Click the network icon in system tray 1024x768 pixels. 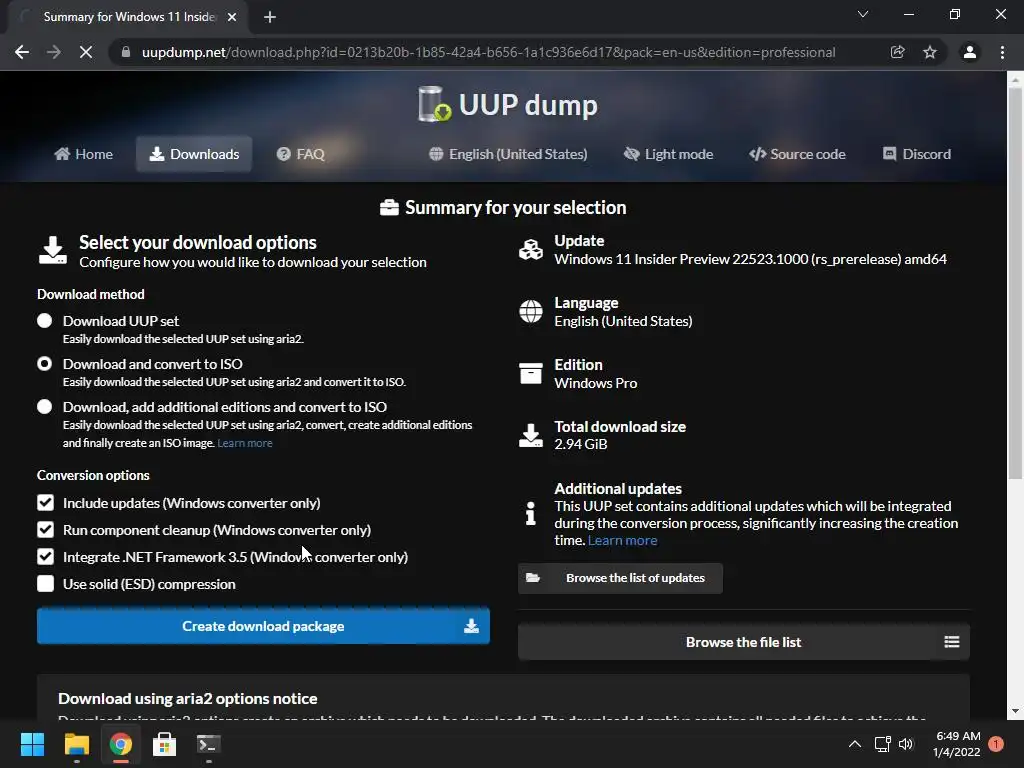pyautogui.click(x=882, y=744)
